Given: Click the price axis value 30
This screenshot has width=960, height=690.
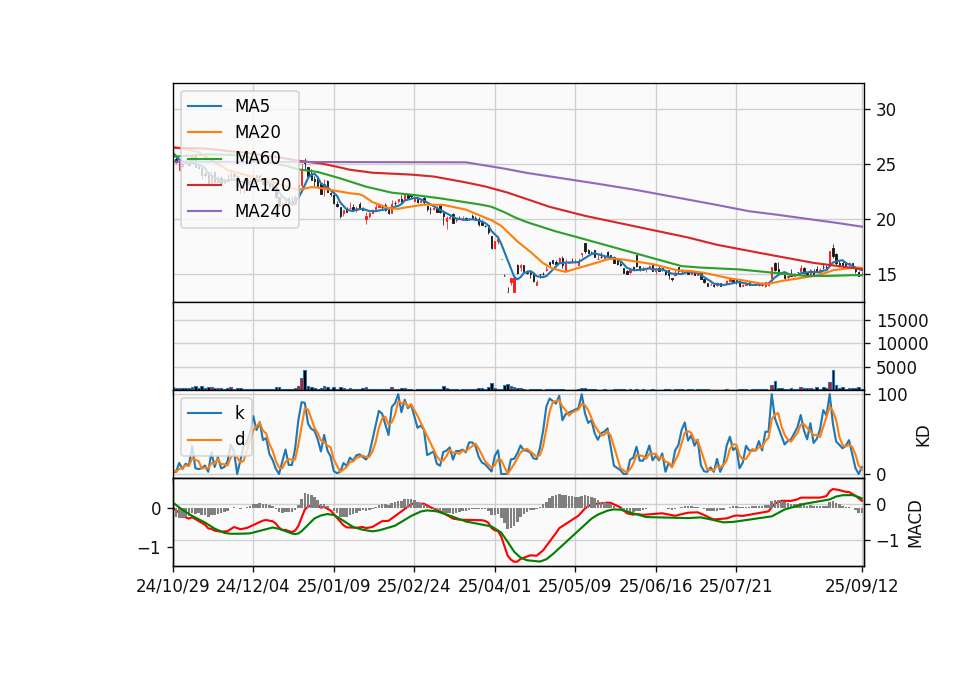Looking at the screenshot, I should [886, 110].
